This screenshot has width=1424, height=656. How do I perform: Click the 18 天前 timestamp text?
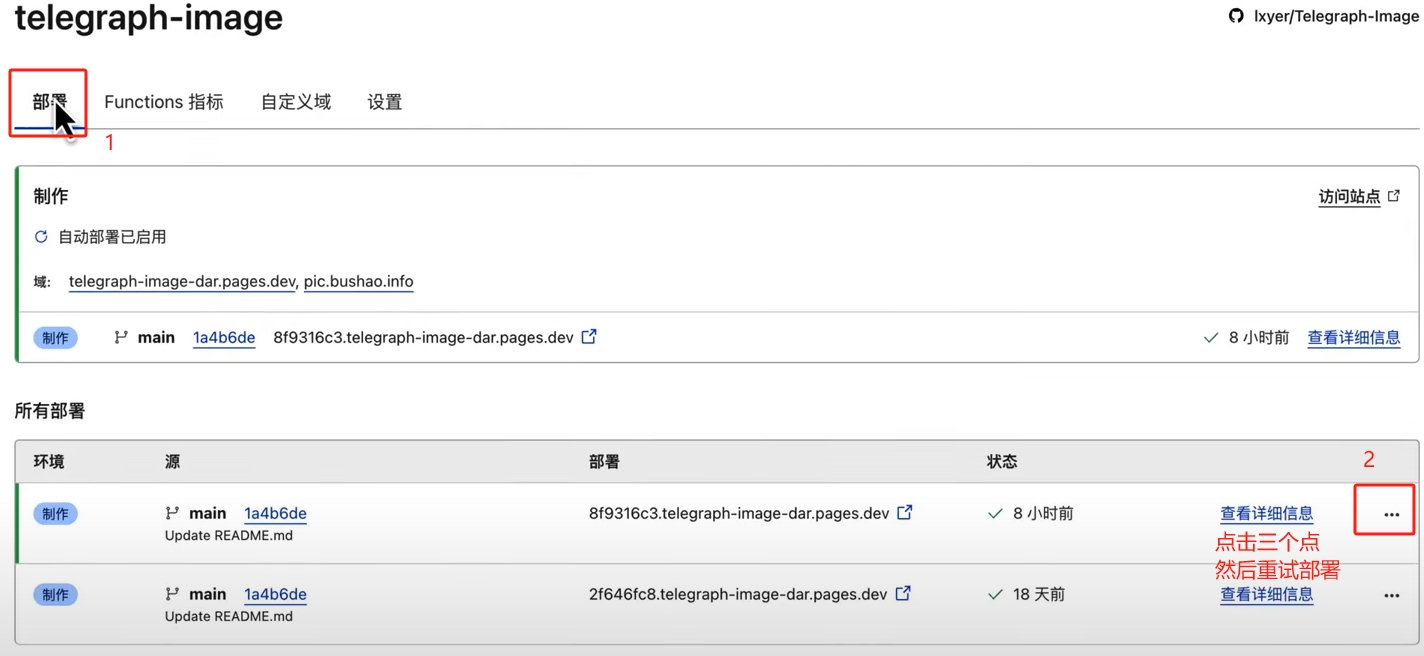point(1039,595)
